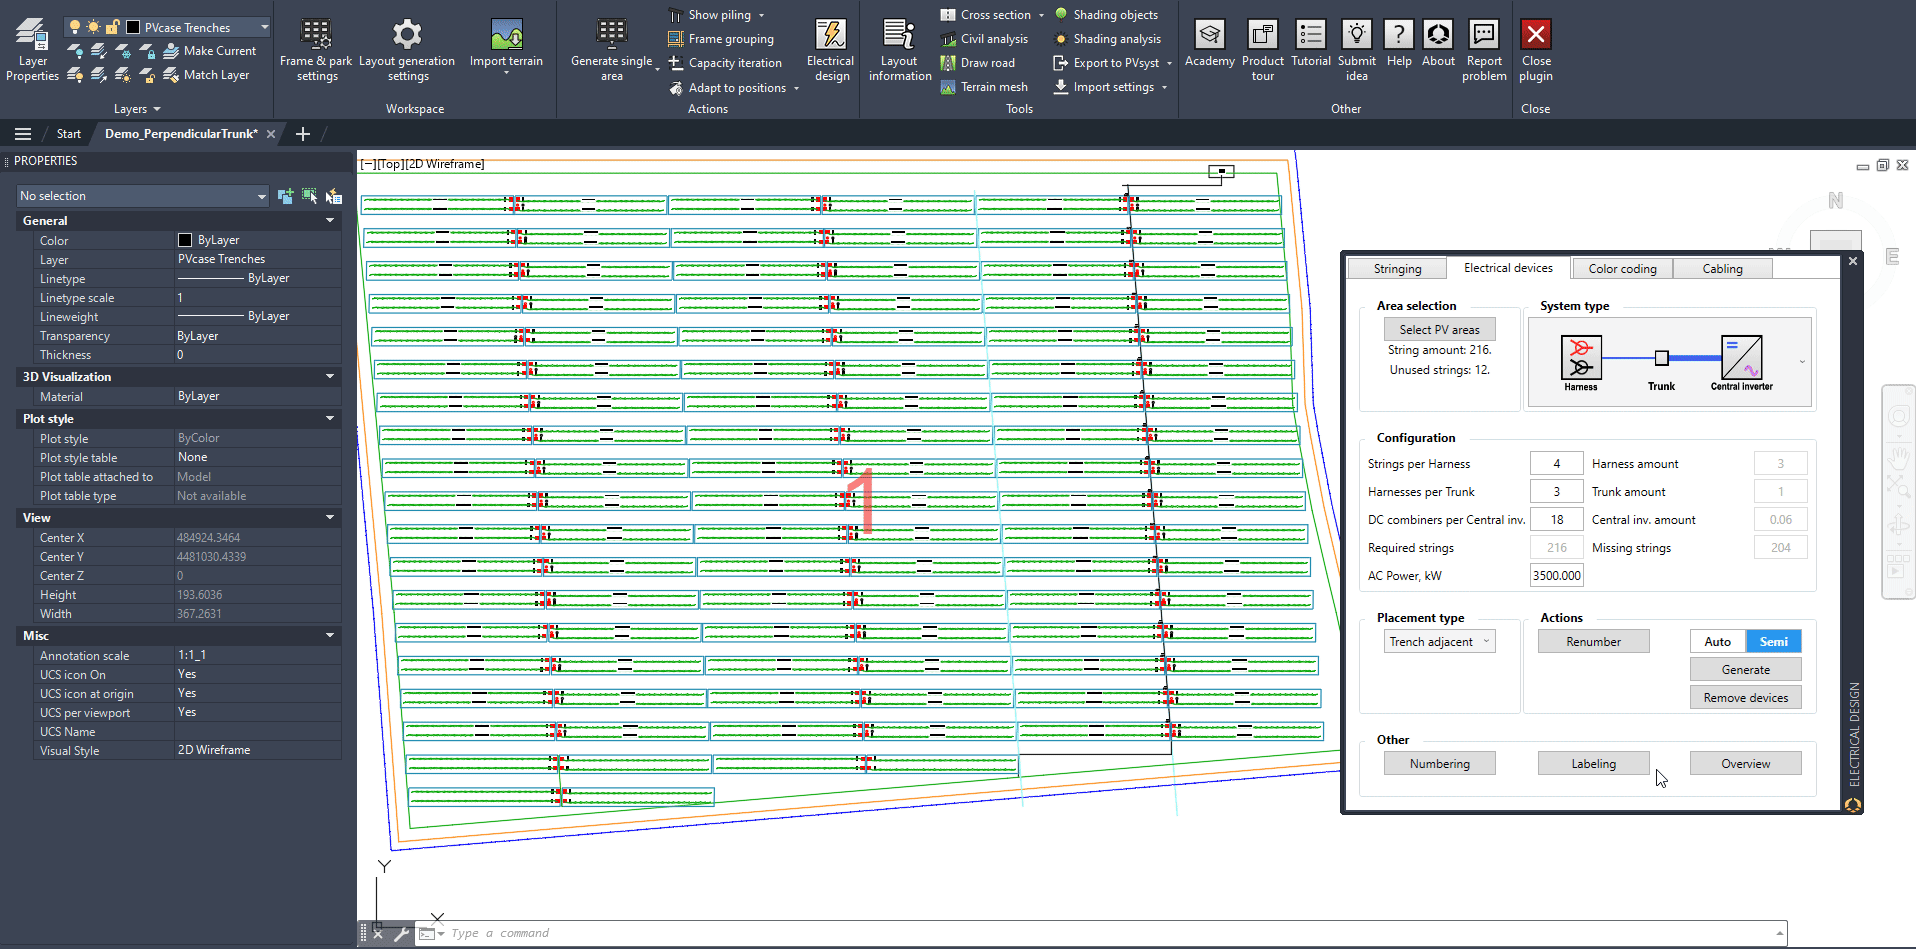Click the Strings per Harness field
The width and height of the screenshot is (1916, 949).
tap(1555, 464)
